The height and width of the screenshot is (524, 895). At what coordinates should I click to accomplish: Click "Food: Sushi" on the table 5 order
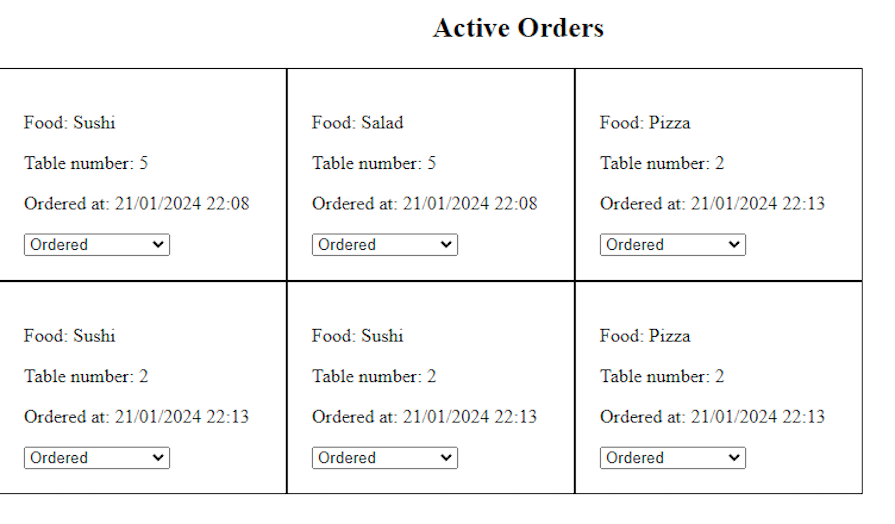69,123
